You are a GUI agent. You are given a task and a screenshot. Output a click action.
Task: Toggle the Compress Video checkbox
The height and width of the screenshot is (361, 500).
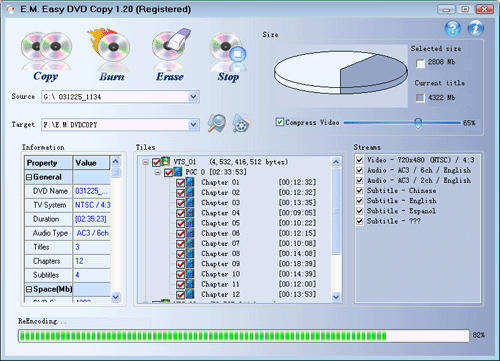point(280,122)
